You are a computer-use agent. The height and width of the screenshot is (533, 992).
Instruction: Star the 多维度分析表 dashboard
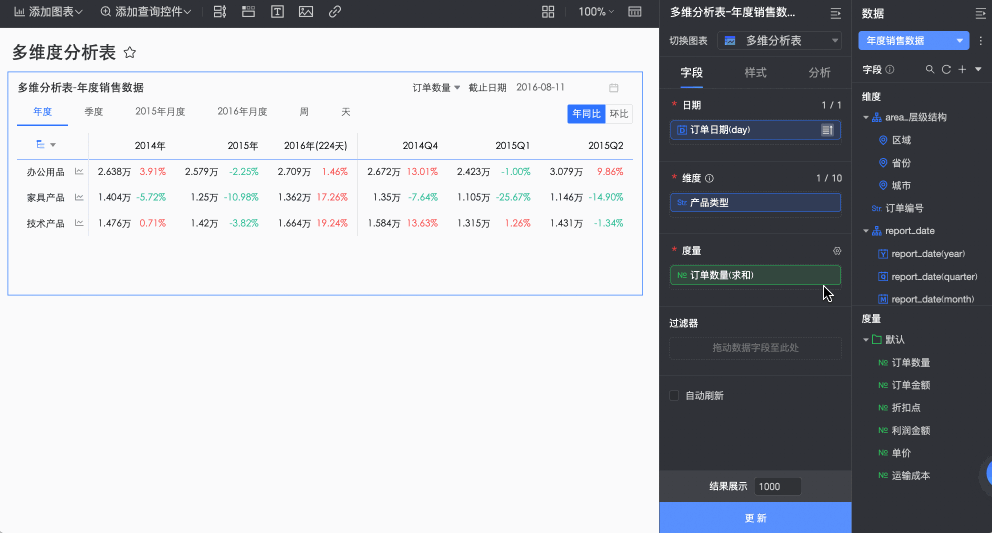(x=130, y=53)
